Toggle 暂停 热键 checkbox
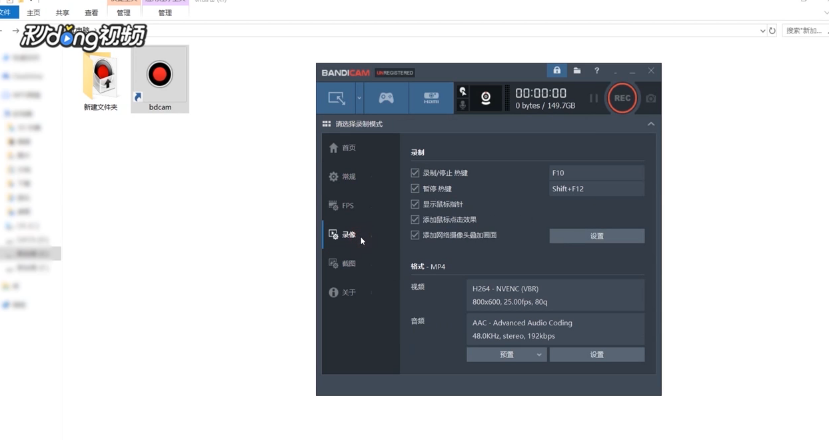This screenshot has width=829, height=440. point(415,188)
